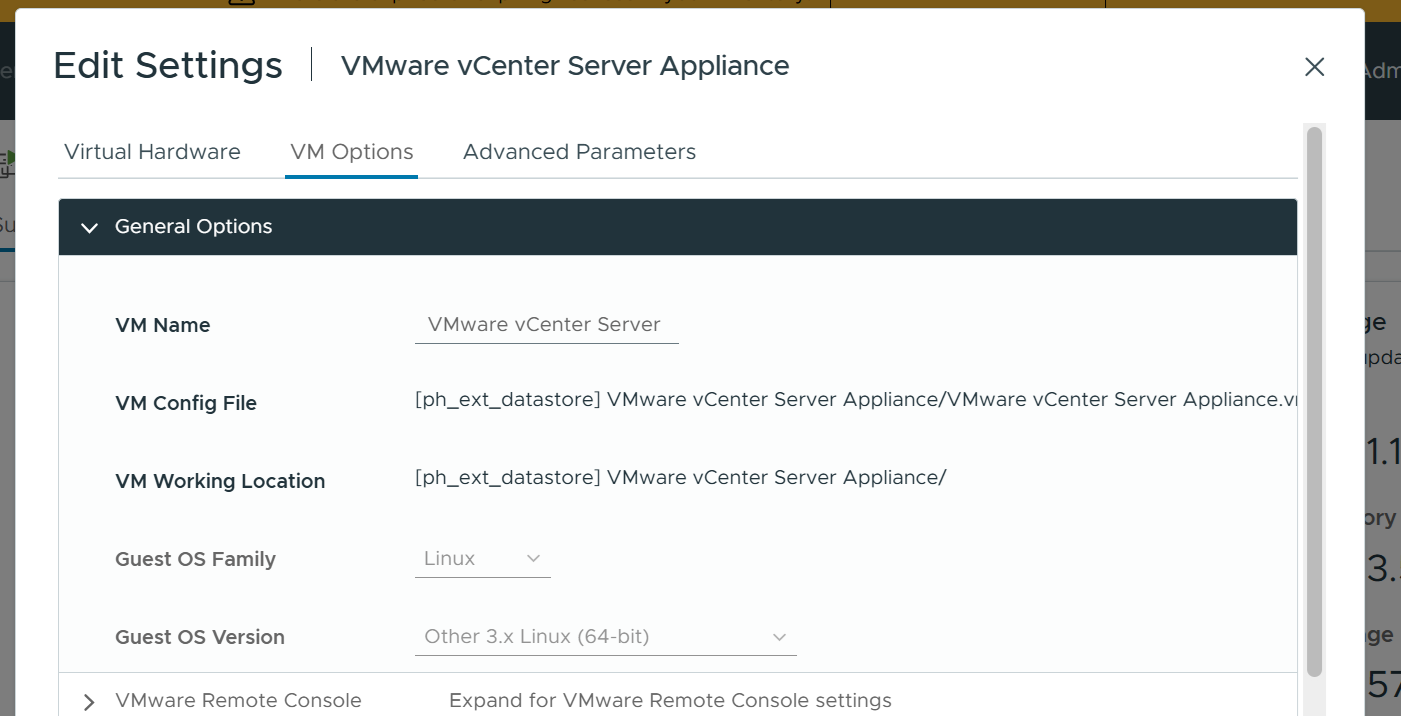This screenshot has width=1401, height=716.
Task: Click the VM Config File path text
Action: [856, 399]
